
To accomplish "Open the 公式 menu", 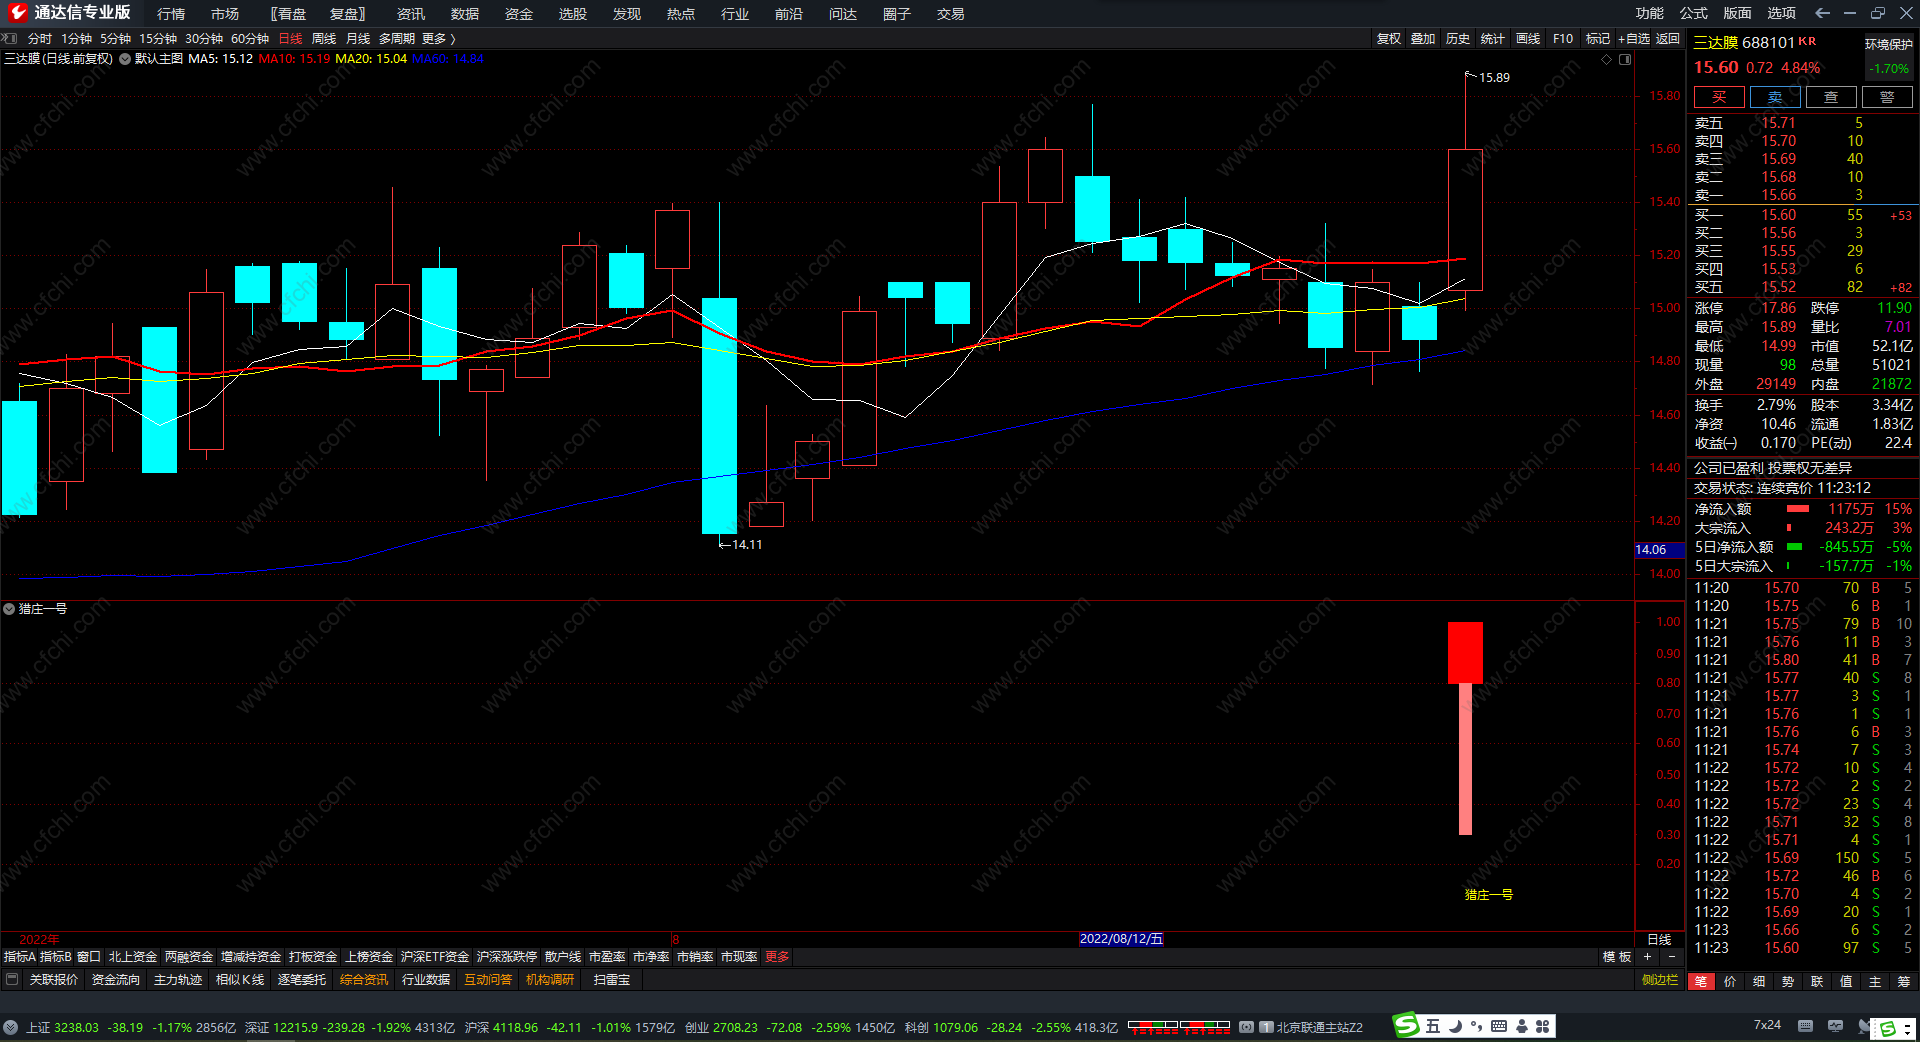I will coord(1693,13).
